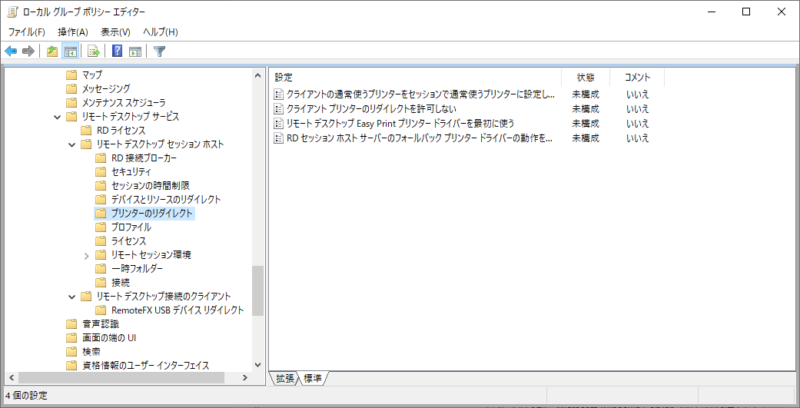Switch to the 標準 tab
Viewport: 800px width, 408px height.
(x=313, y=378)
